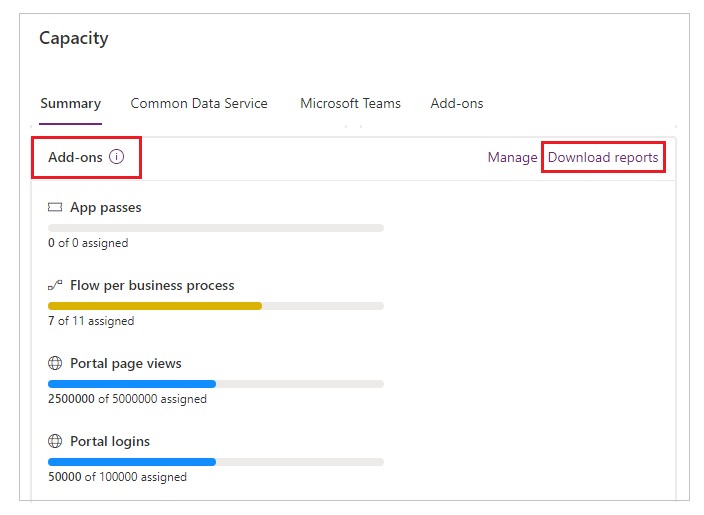The height and width of the screenshot is (515, 704).
Task: Click the Download reports link
Action: coord(603,158)
